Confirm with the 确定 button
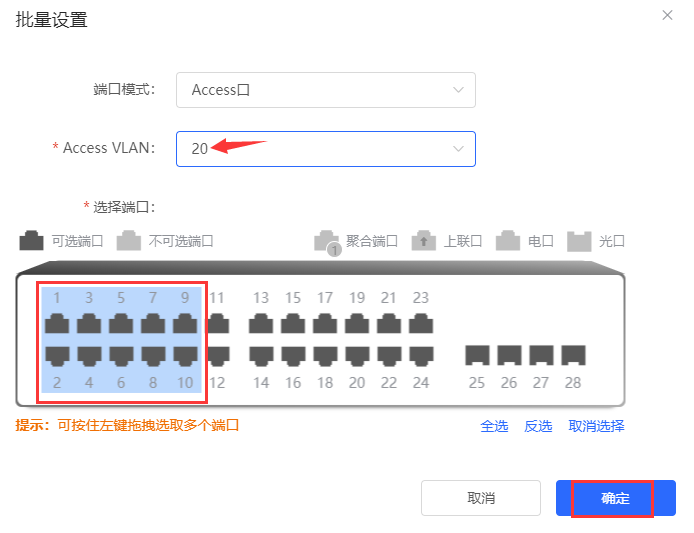This screenshot has width=694, height=533. tap(616, 498)
